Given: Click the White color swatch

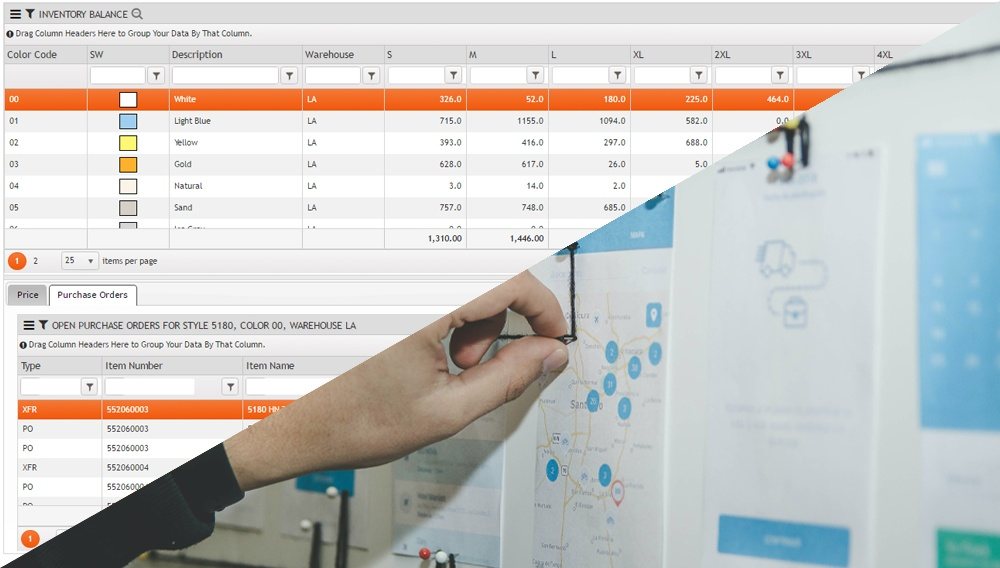Looking at the screenshot, I should pyautogui.click(x=128, y=99).
